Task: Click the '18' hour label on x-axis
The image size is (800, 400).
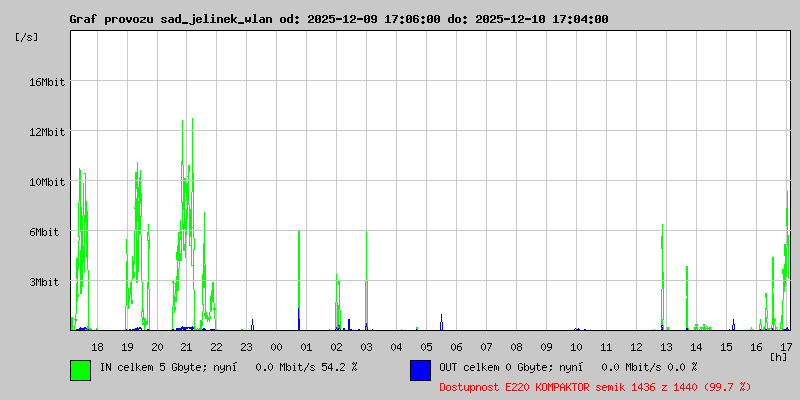Action: [97, 347]
